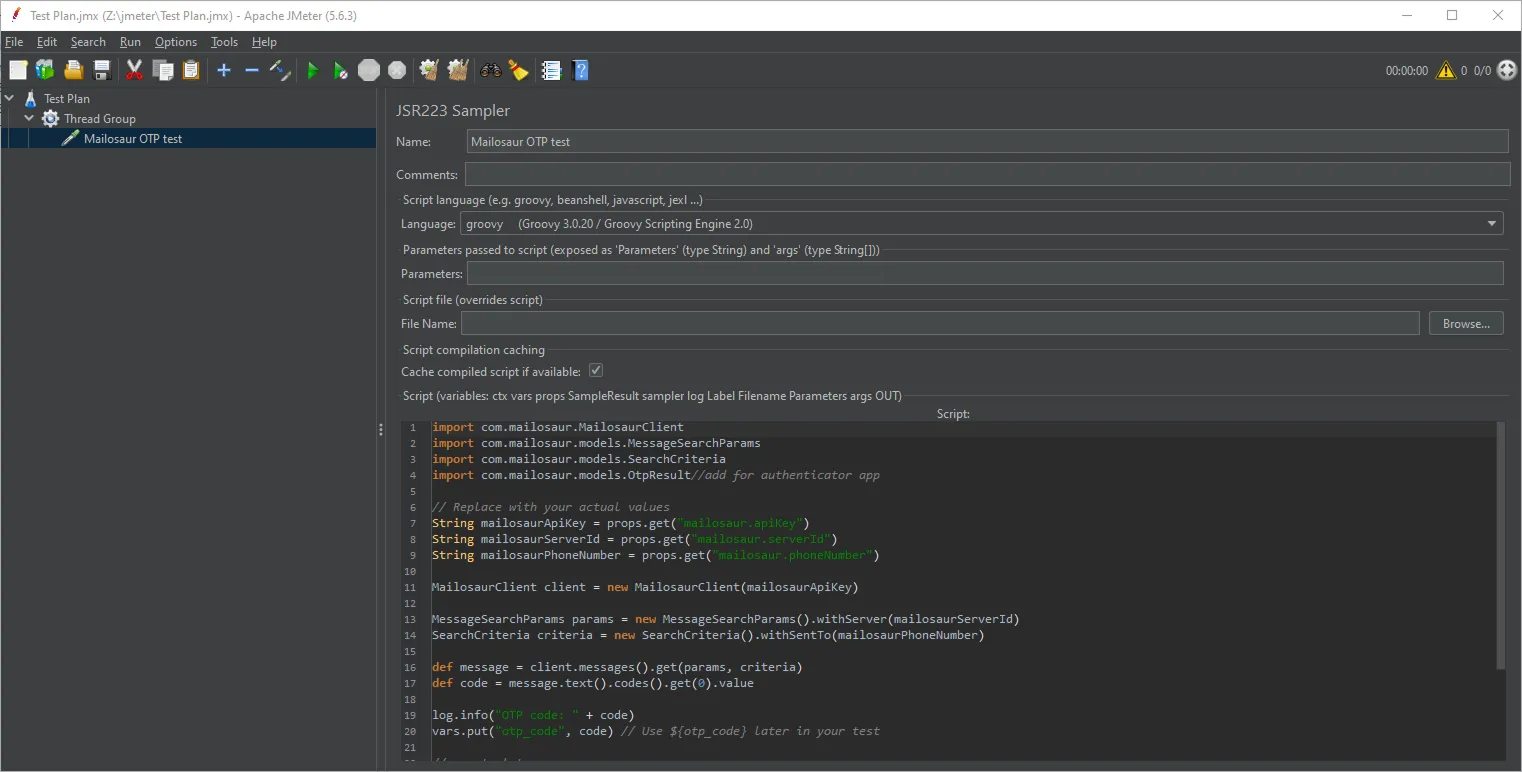The image size is (1522, 772).
Task: Start the test with the green play icon
Action: (312, 70)
